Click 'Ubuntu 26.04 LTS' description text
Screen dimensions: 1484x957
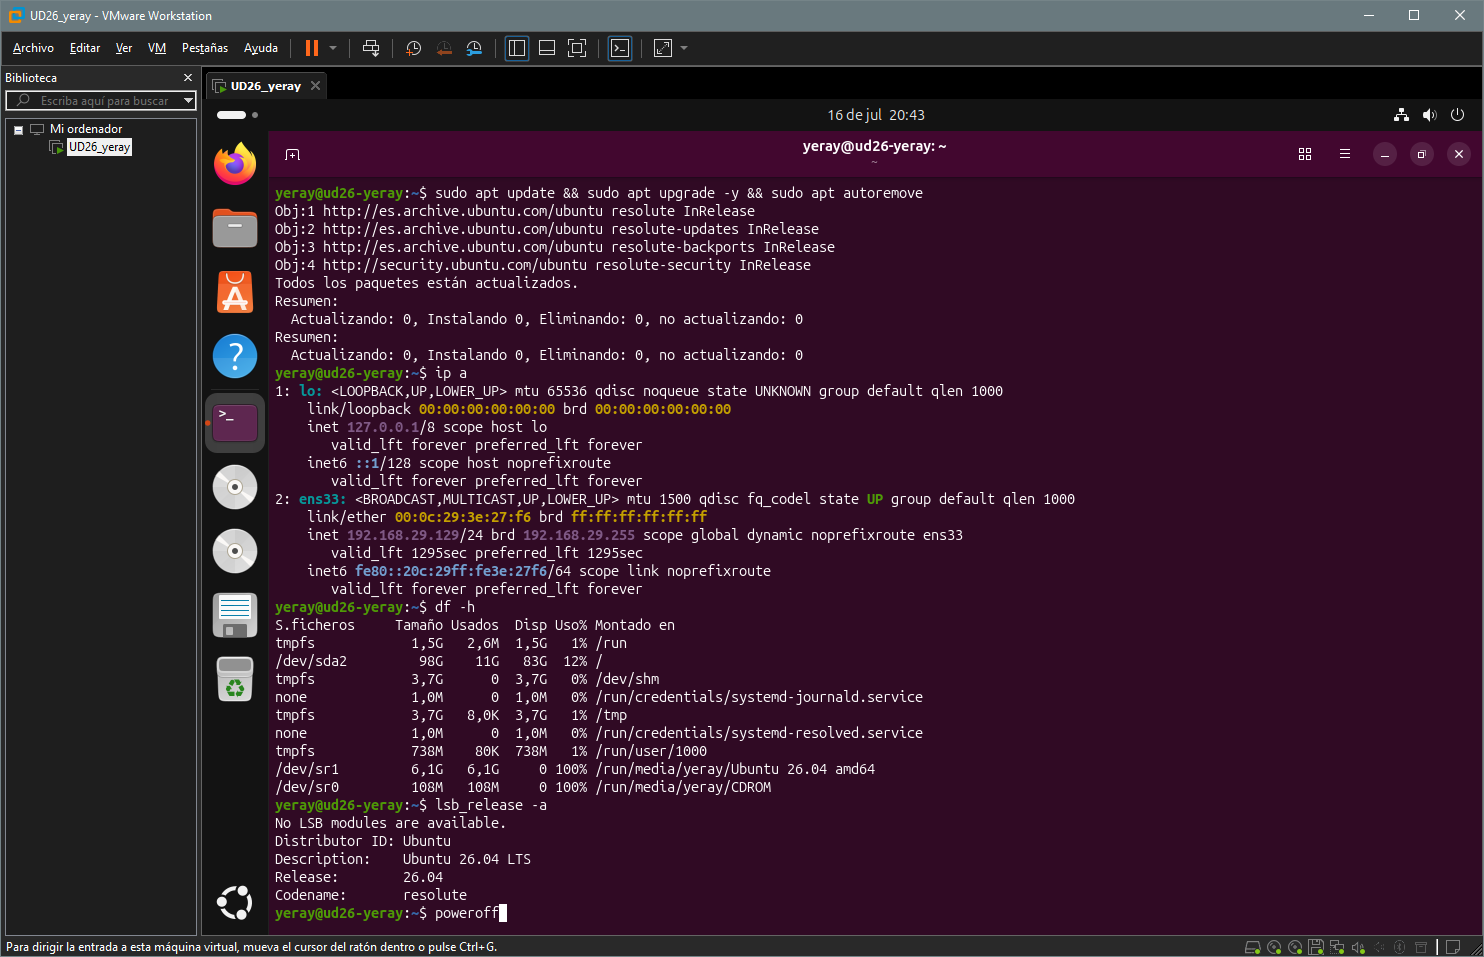coord(467,859)
